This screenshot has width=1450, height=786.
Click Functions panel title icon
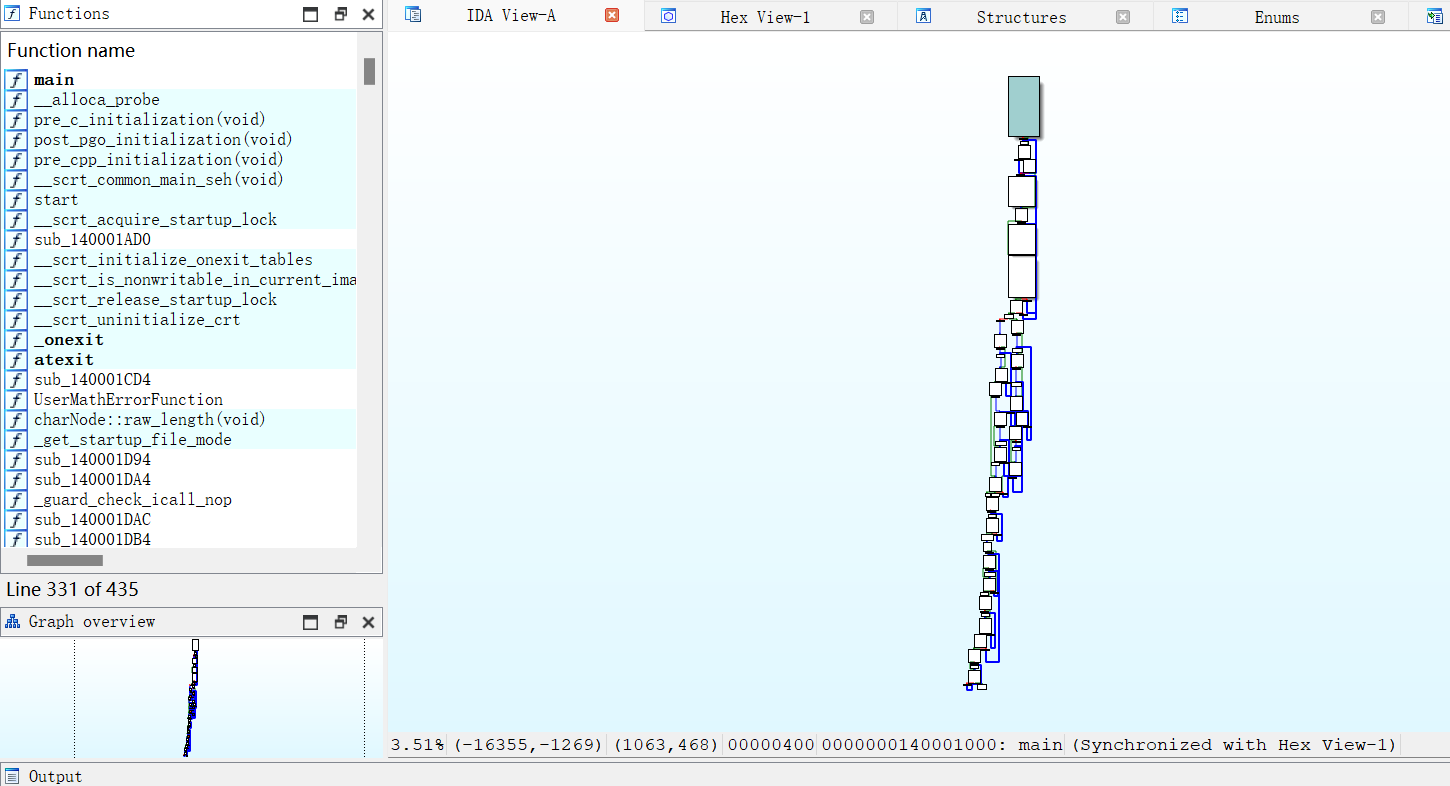click(x=13, y=14)
